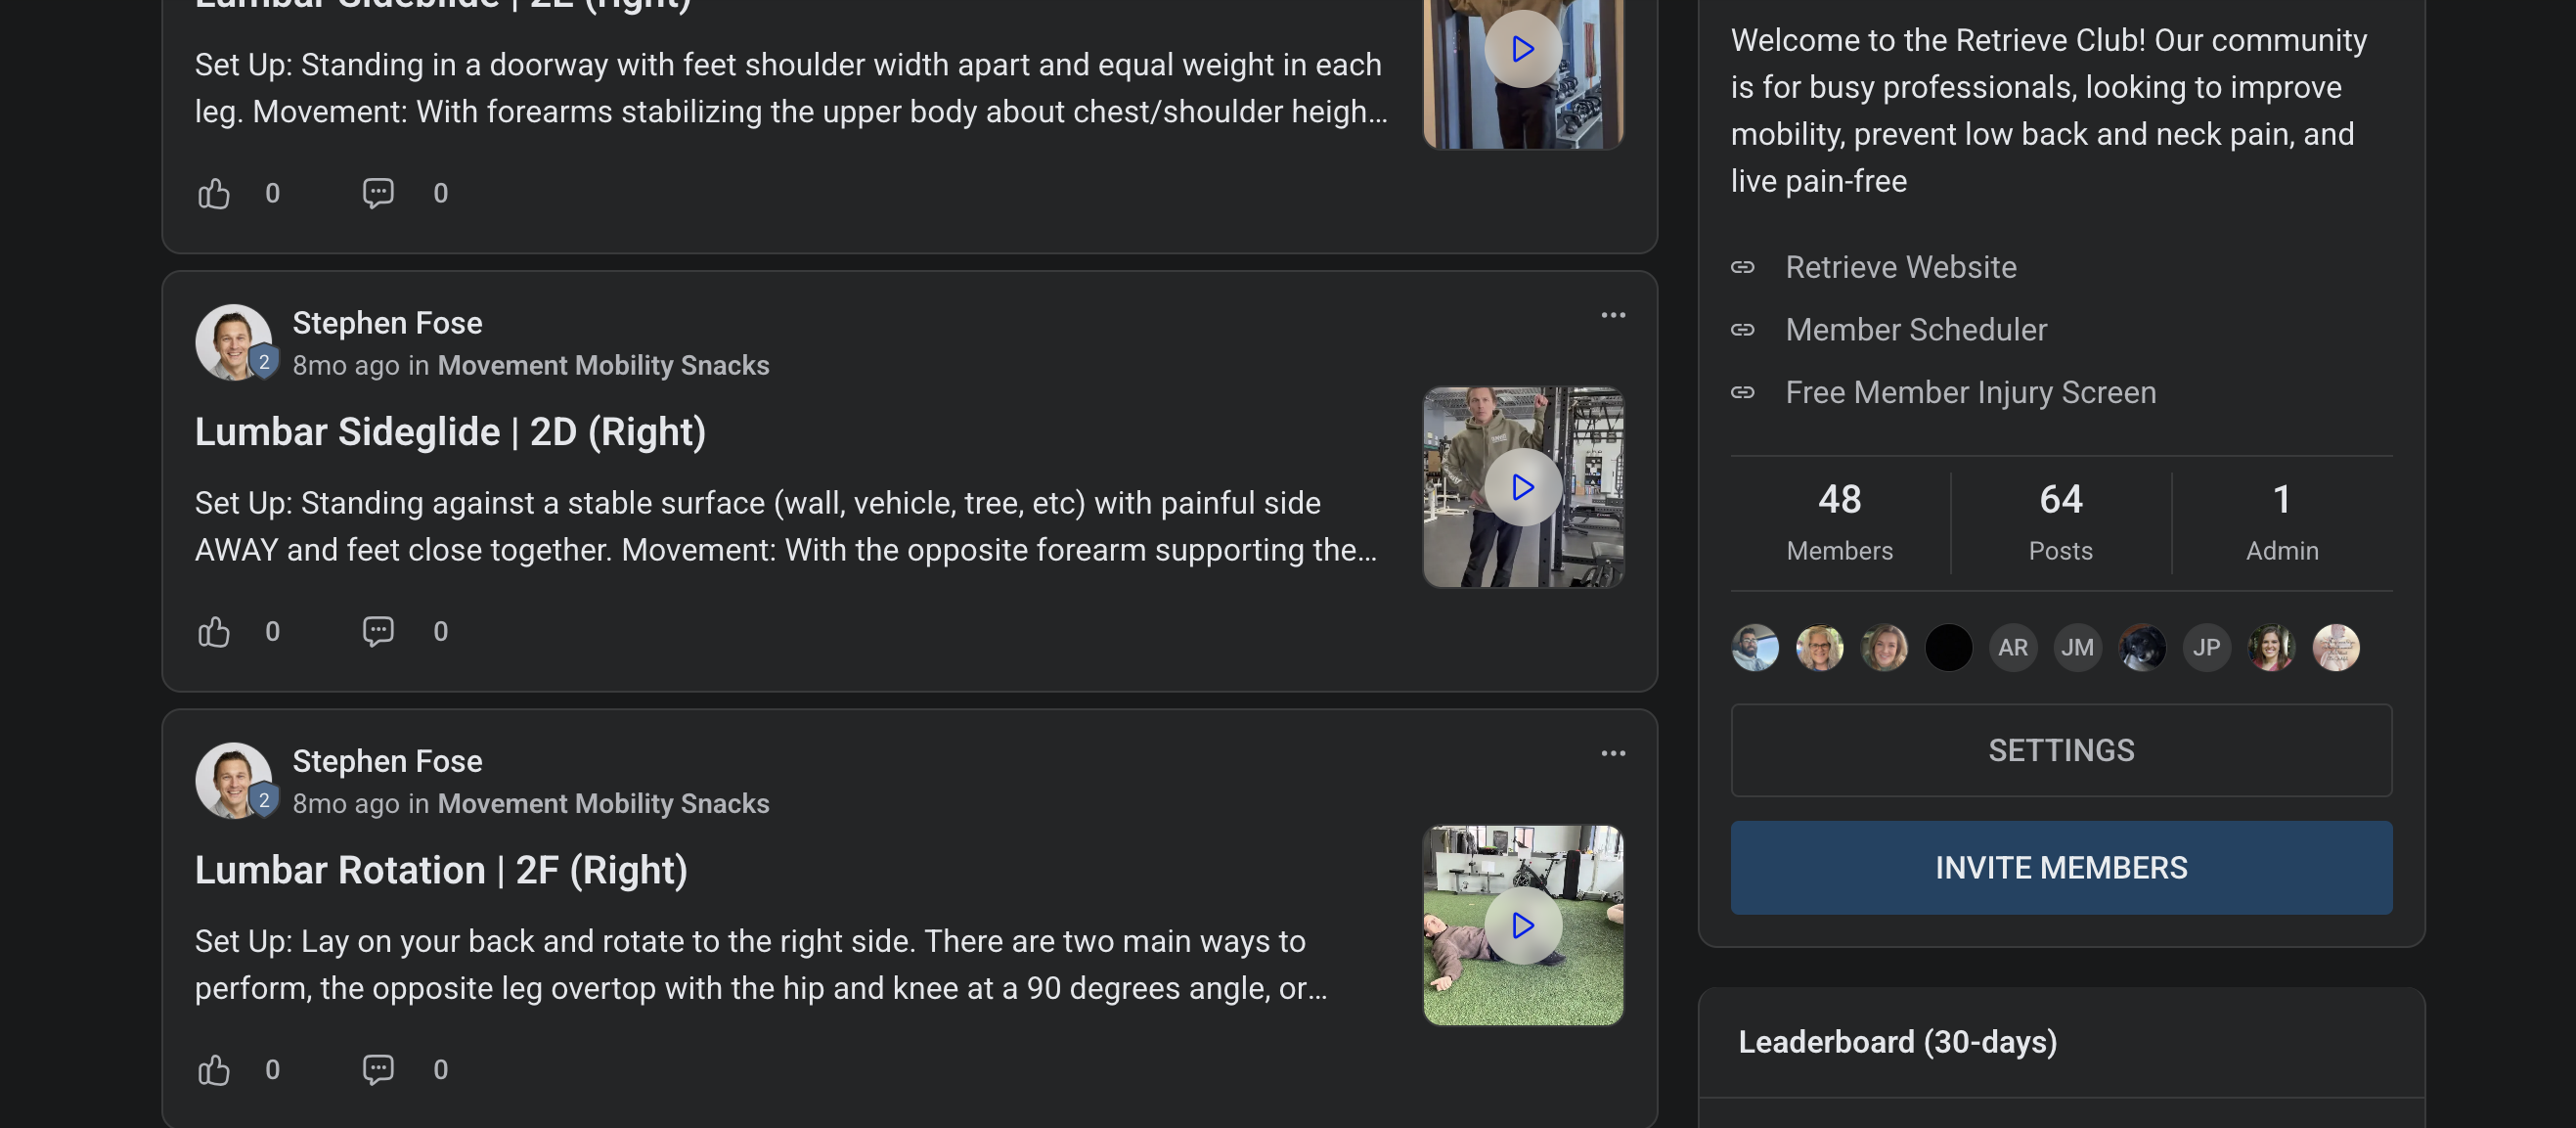
Task: Play the Lumbar Sideglide 2D video
Action: click(1522, 488)
